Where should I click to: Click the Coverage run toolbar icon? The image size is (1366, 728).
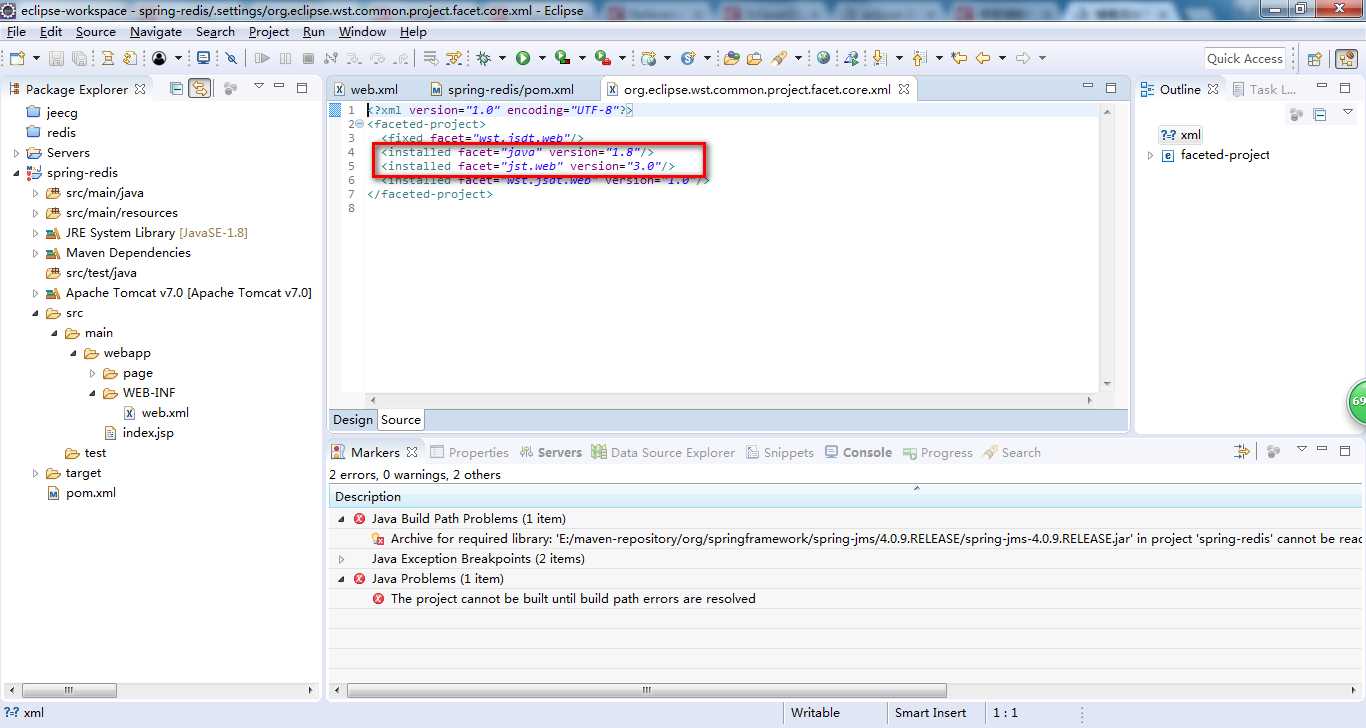pyautogui.click(x=562, y=58)
